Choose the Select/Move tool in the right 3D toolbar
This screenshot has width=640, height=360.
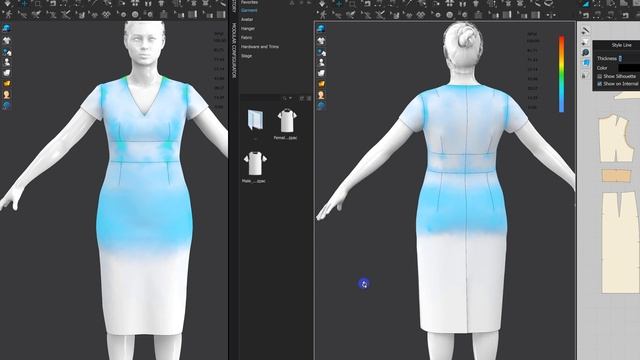[x=338, y=4]
